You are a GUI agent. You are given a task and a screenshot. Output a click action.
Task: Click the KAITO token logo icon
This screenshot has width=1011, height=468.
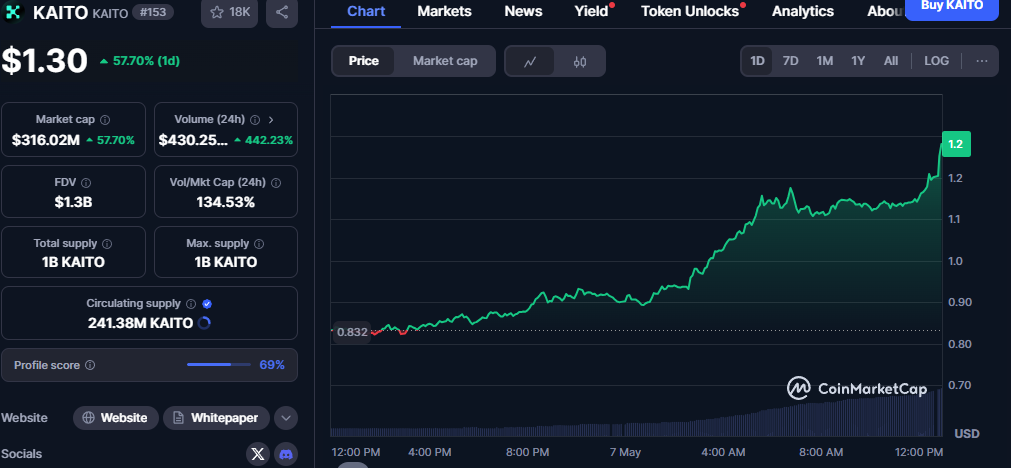coord(13,12)
